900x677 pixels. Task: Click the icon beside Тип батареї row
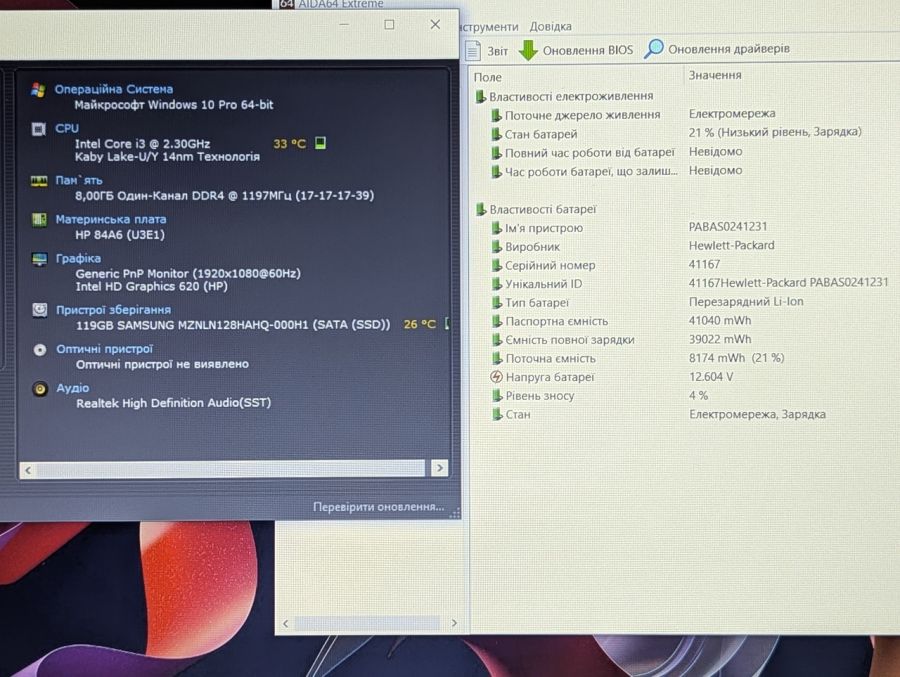click(x=497, y=303)
